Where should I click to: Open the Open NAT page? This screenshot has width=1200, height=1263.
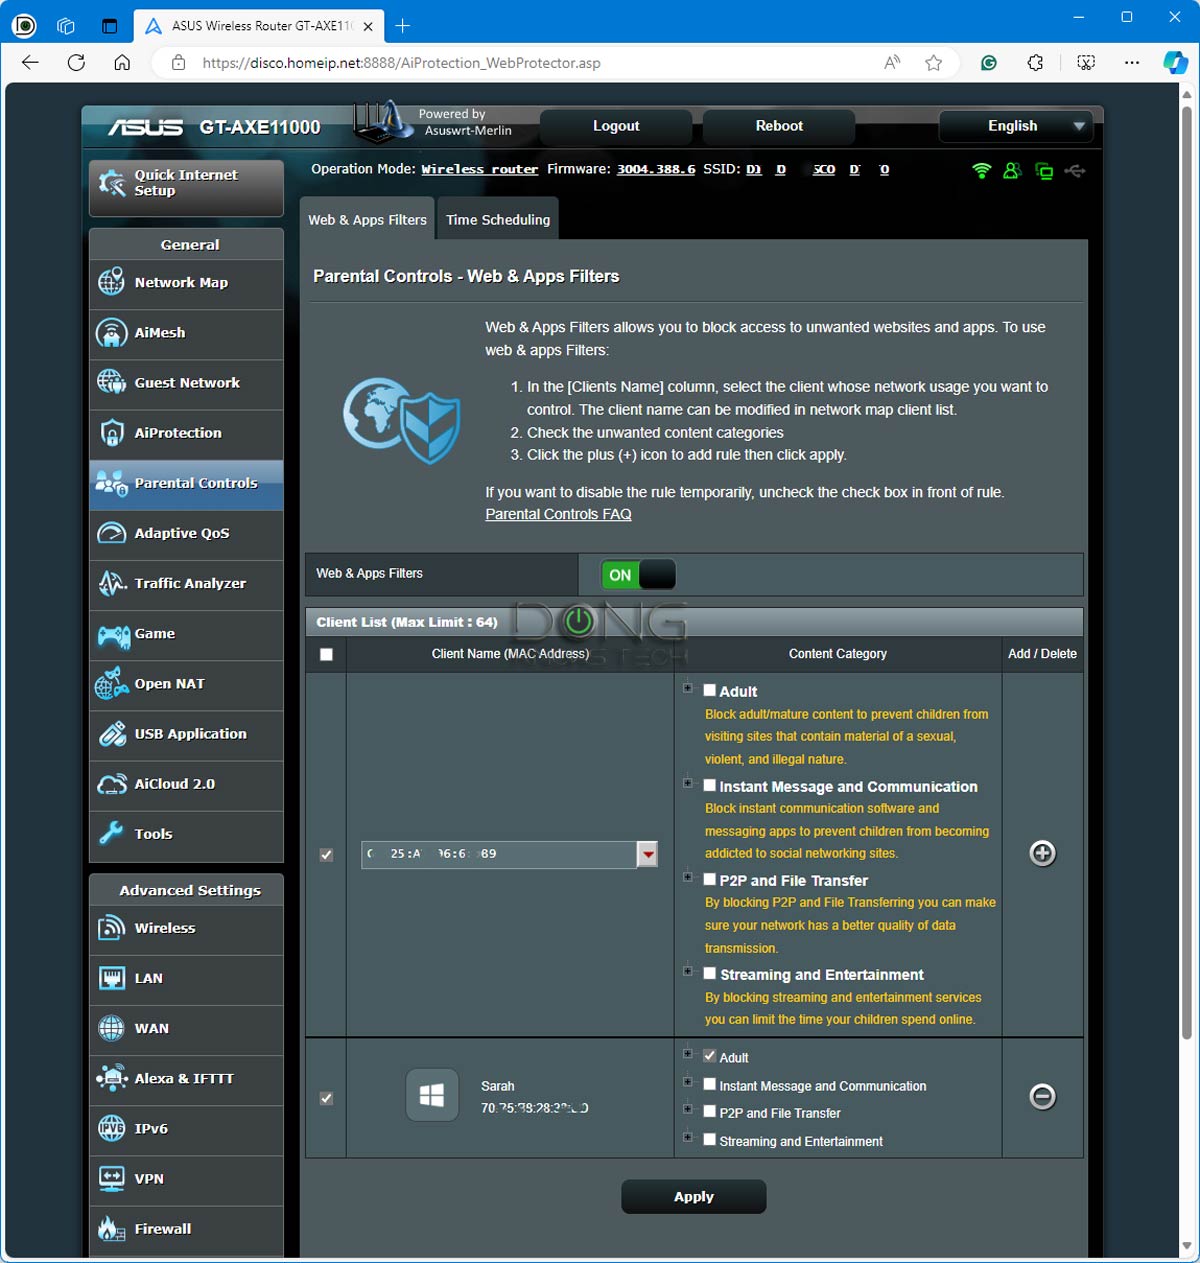click(186, 684)
